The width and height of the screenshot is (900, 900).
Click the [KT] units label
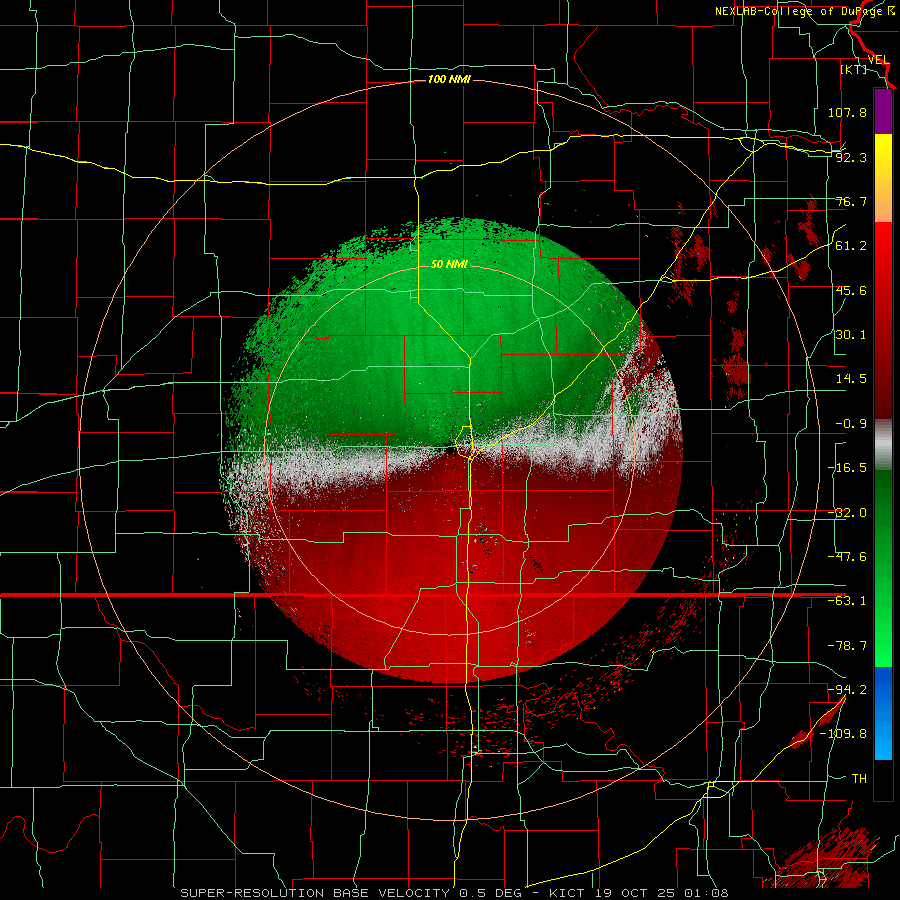click(854, 69)
